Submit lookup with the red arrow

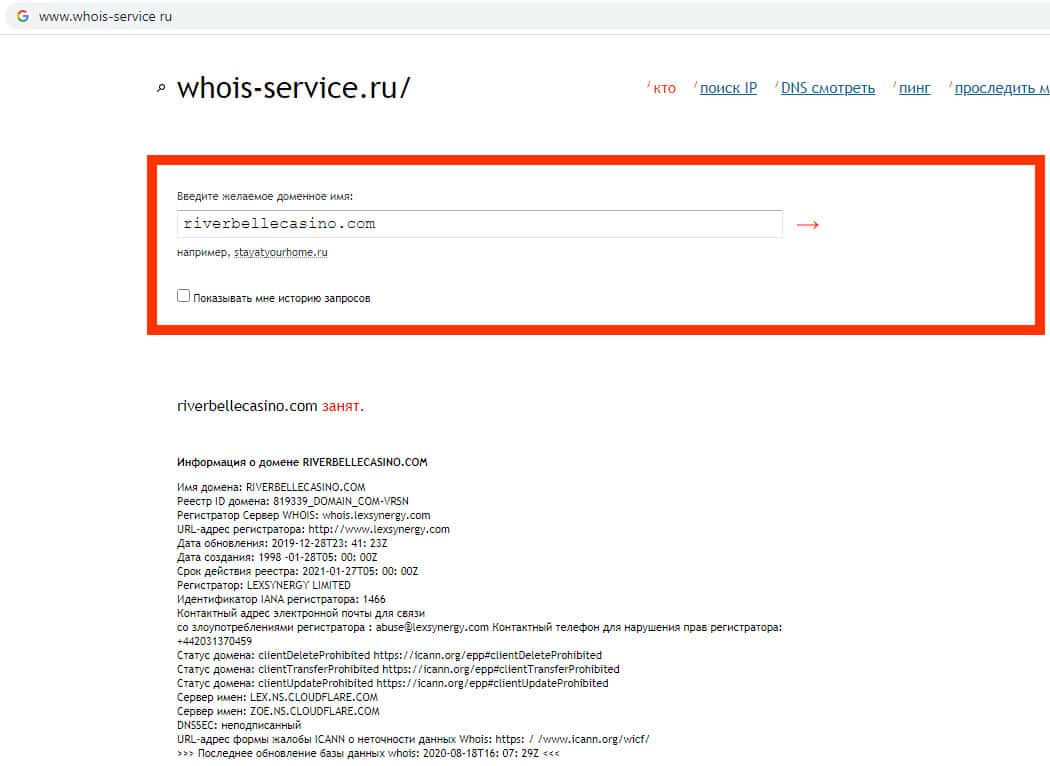pos(808,225)
